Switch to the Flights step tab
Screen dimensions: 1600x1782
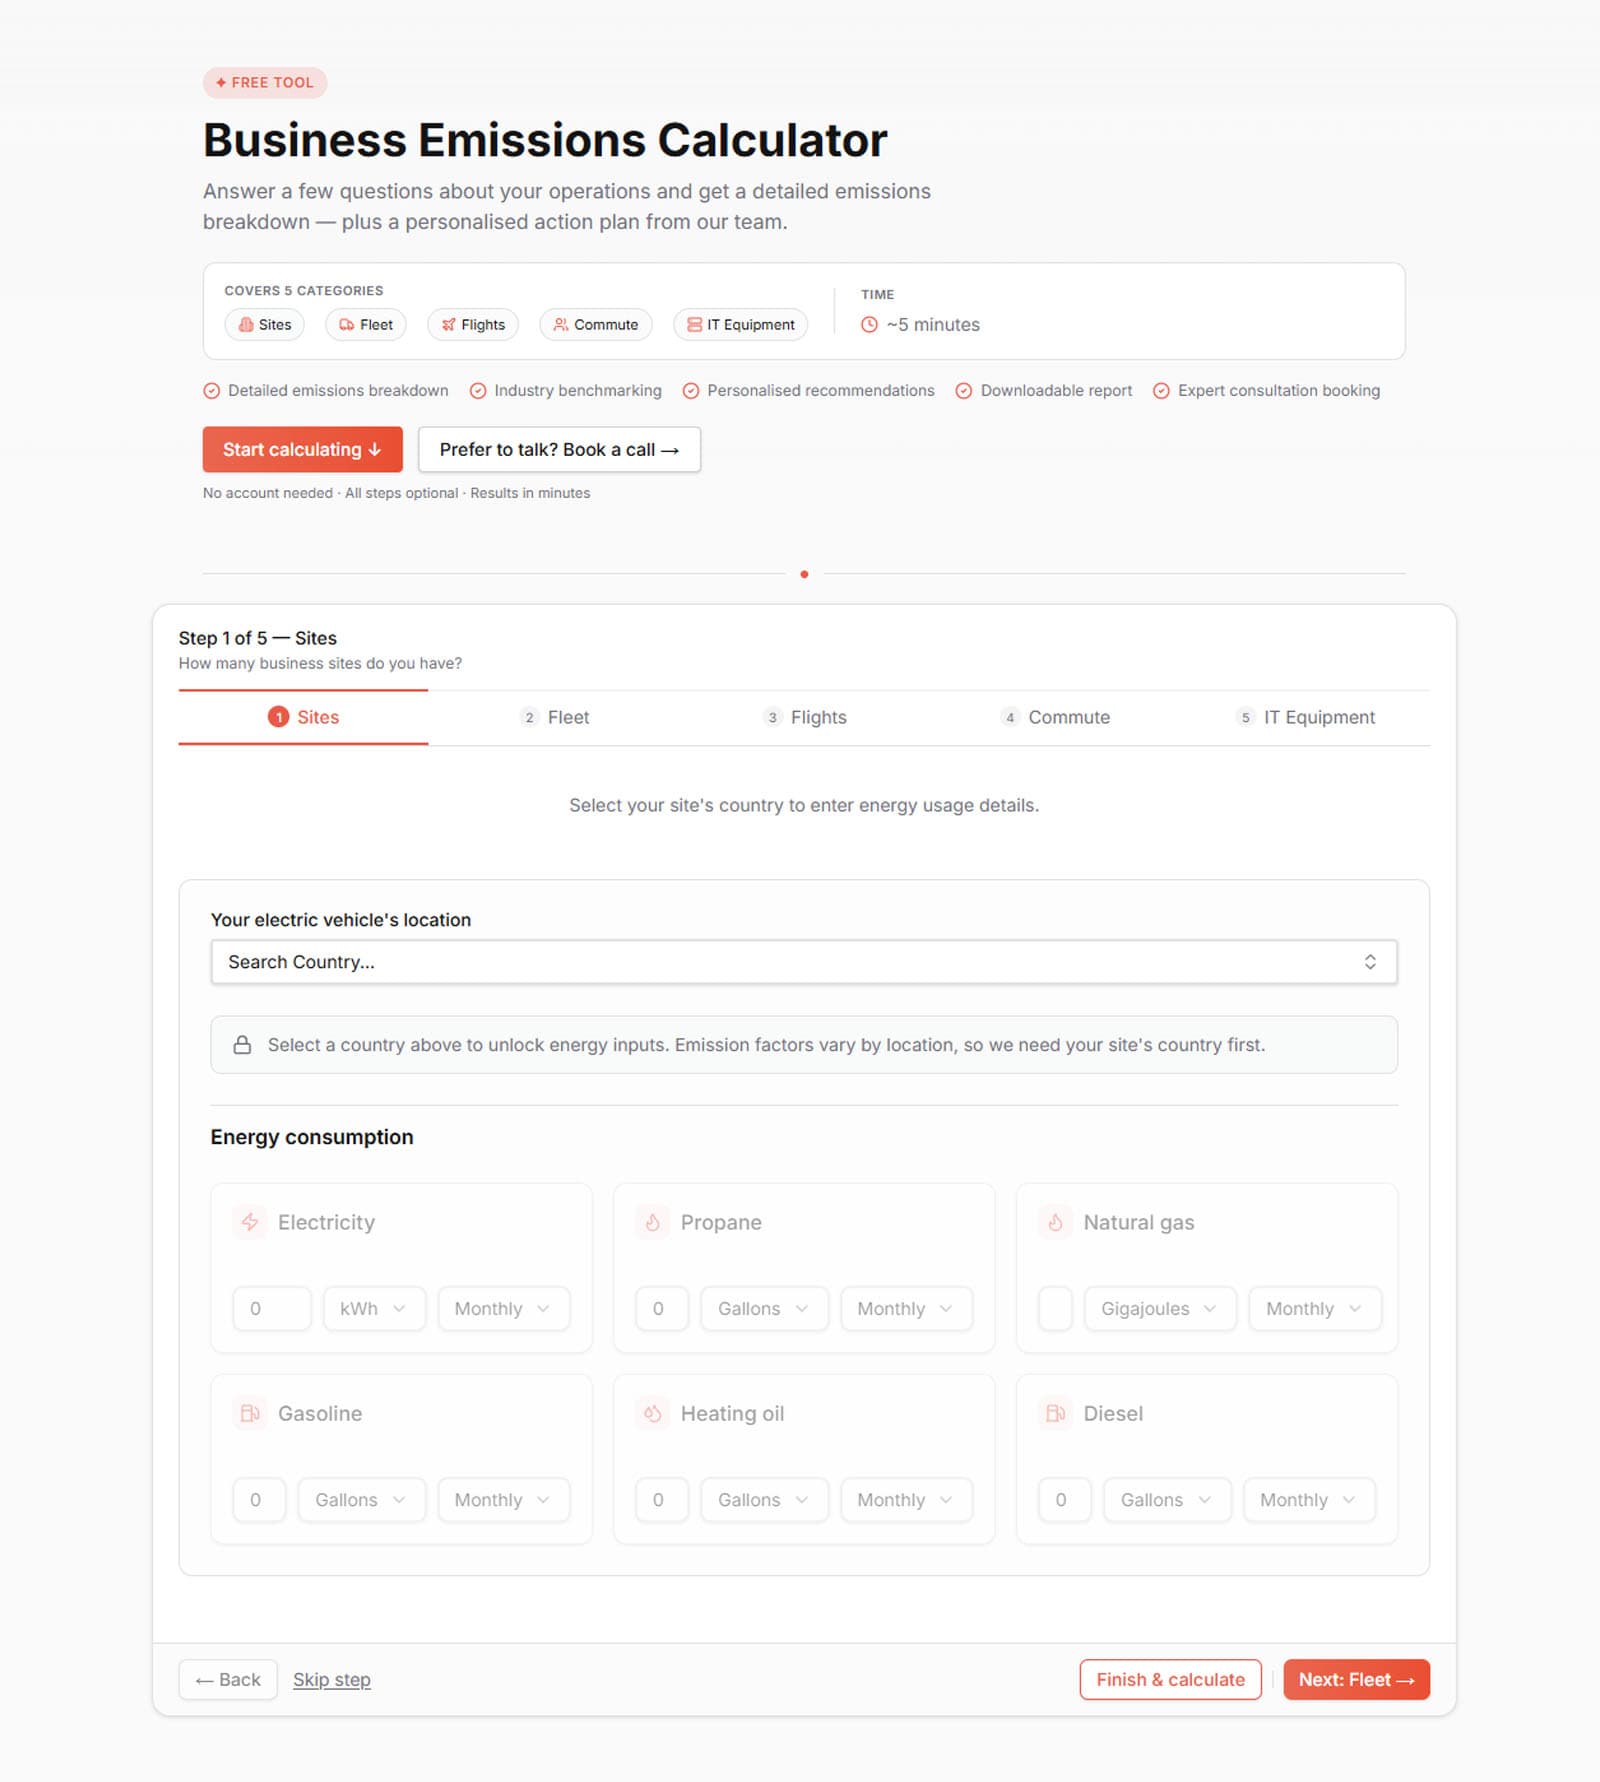[804, 717]
